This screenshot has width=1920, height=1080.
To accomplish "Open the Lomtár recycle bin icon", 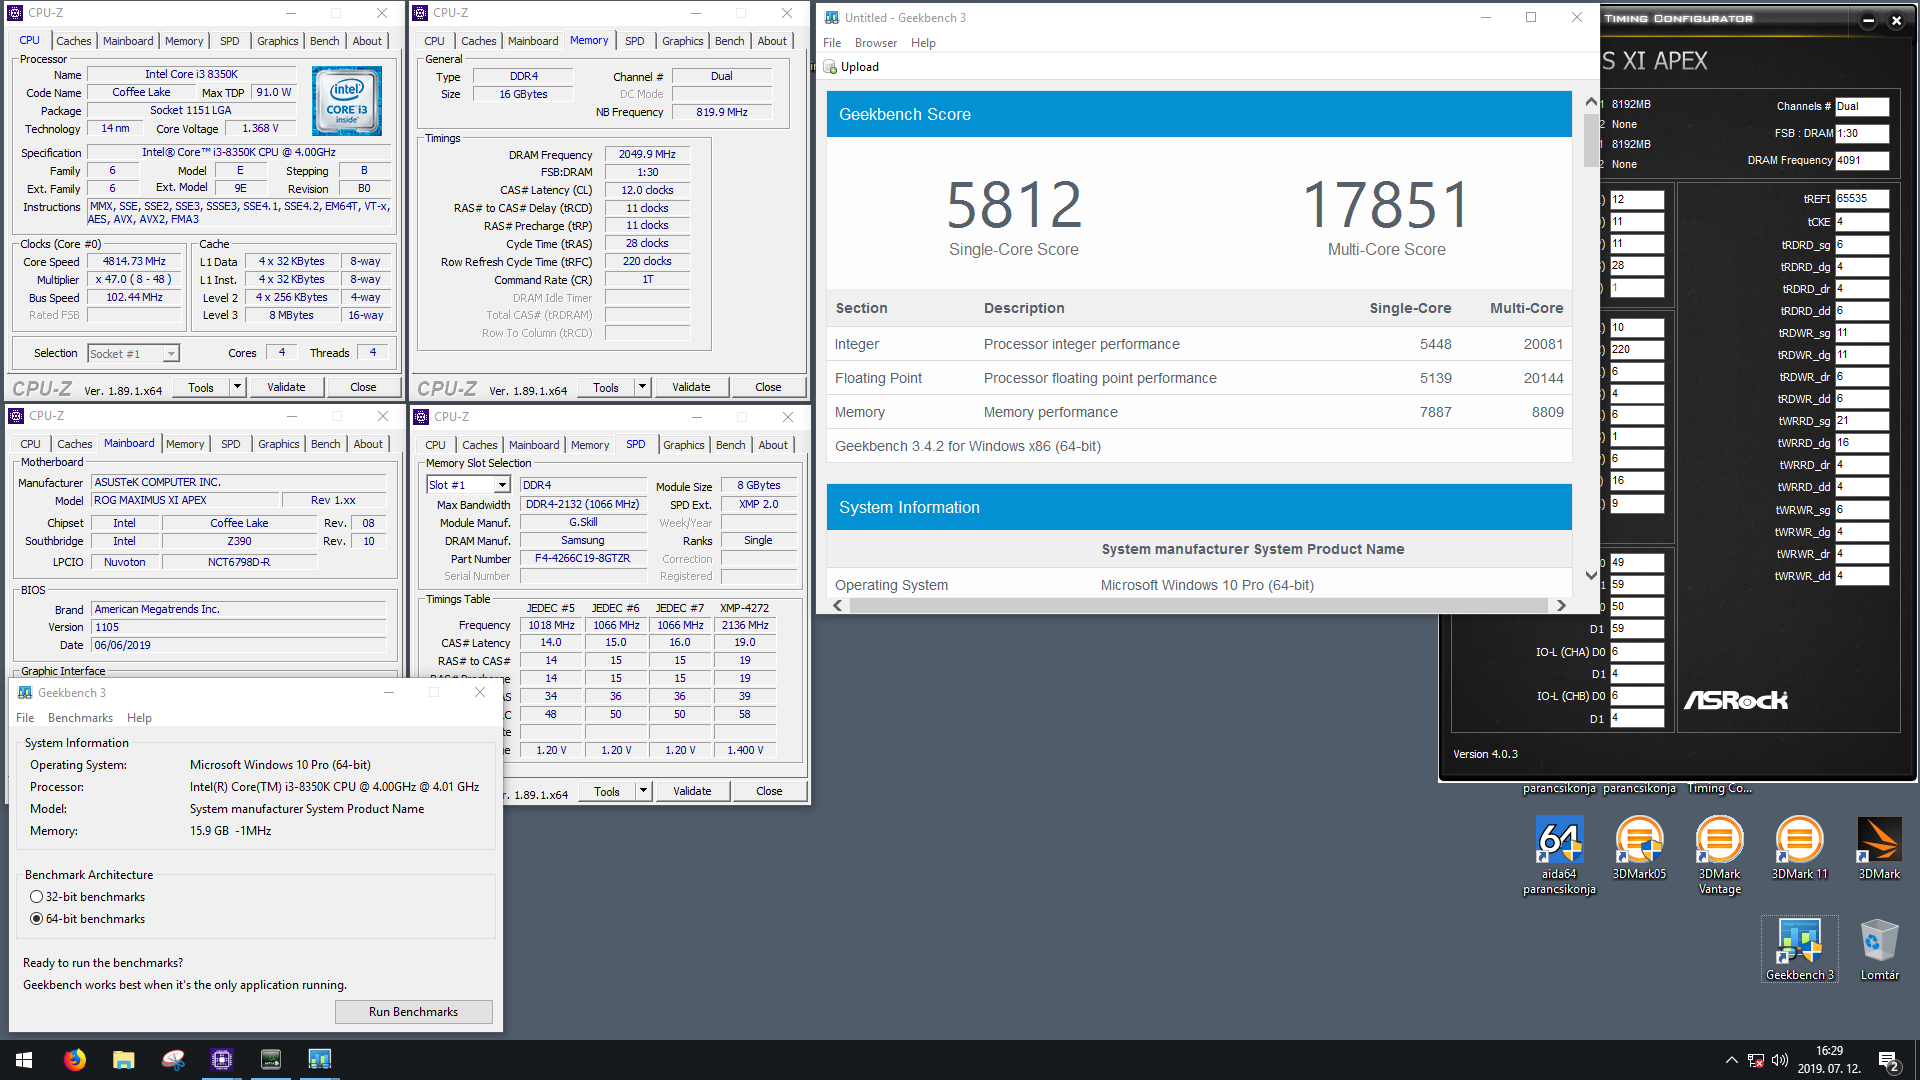I will coord(1879,949).
